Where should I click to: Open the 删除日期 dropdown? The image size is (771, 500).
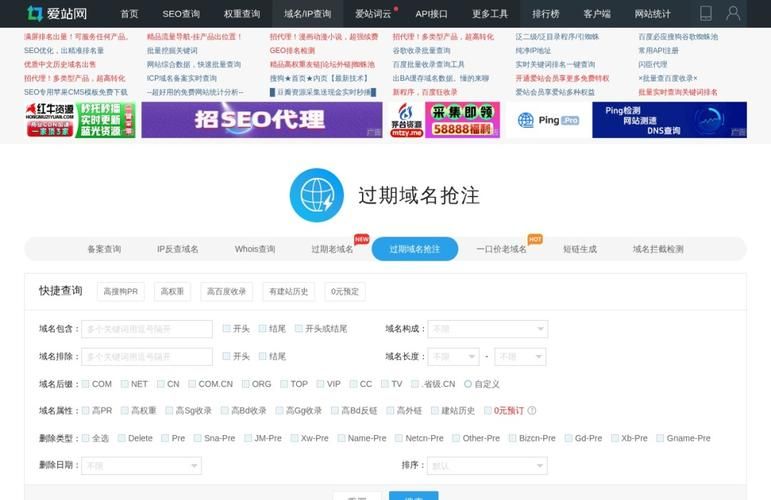click(x=142, y=466)
